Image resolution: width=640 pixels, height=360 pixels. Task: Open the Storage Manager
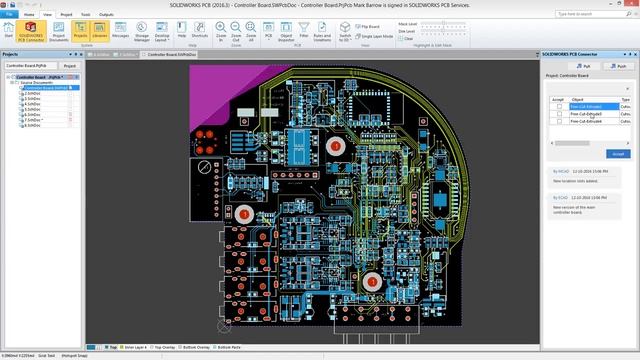[x=142, y=31]
